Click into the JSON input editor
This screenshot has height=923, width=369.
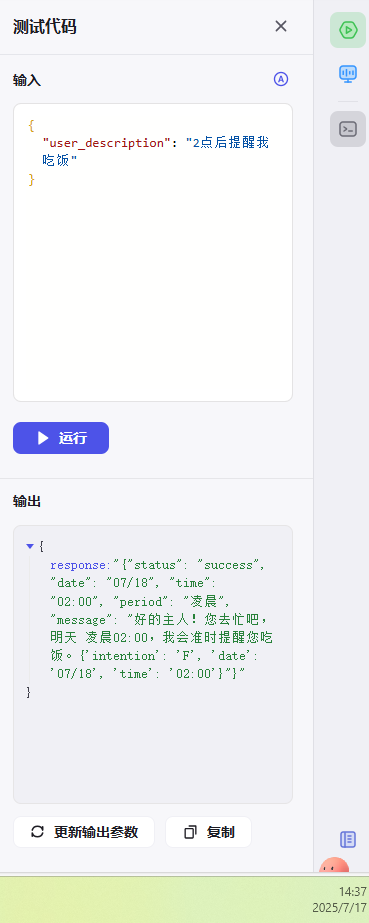(153, 253)
